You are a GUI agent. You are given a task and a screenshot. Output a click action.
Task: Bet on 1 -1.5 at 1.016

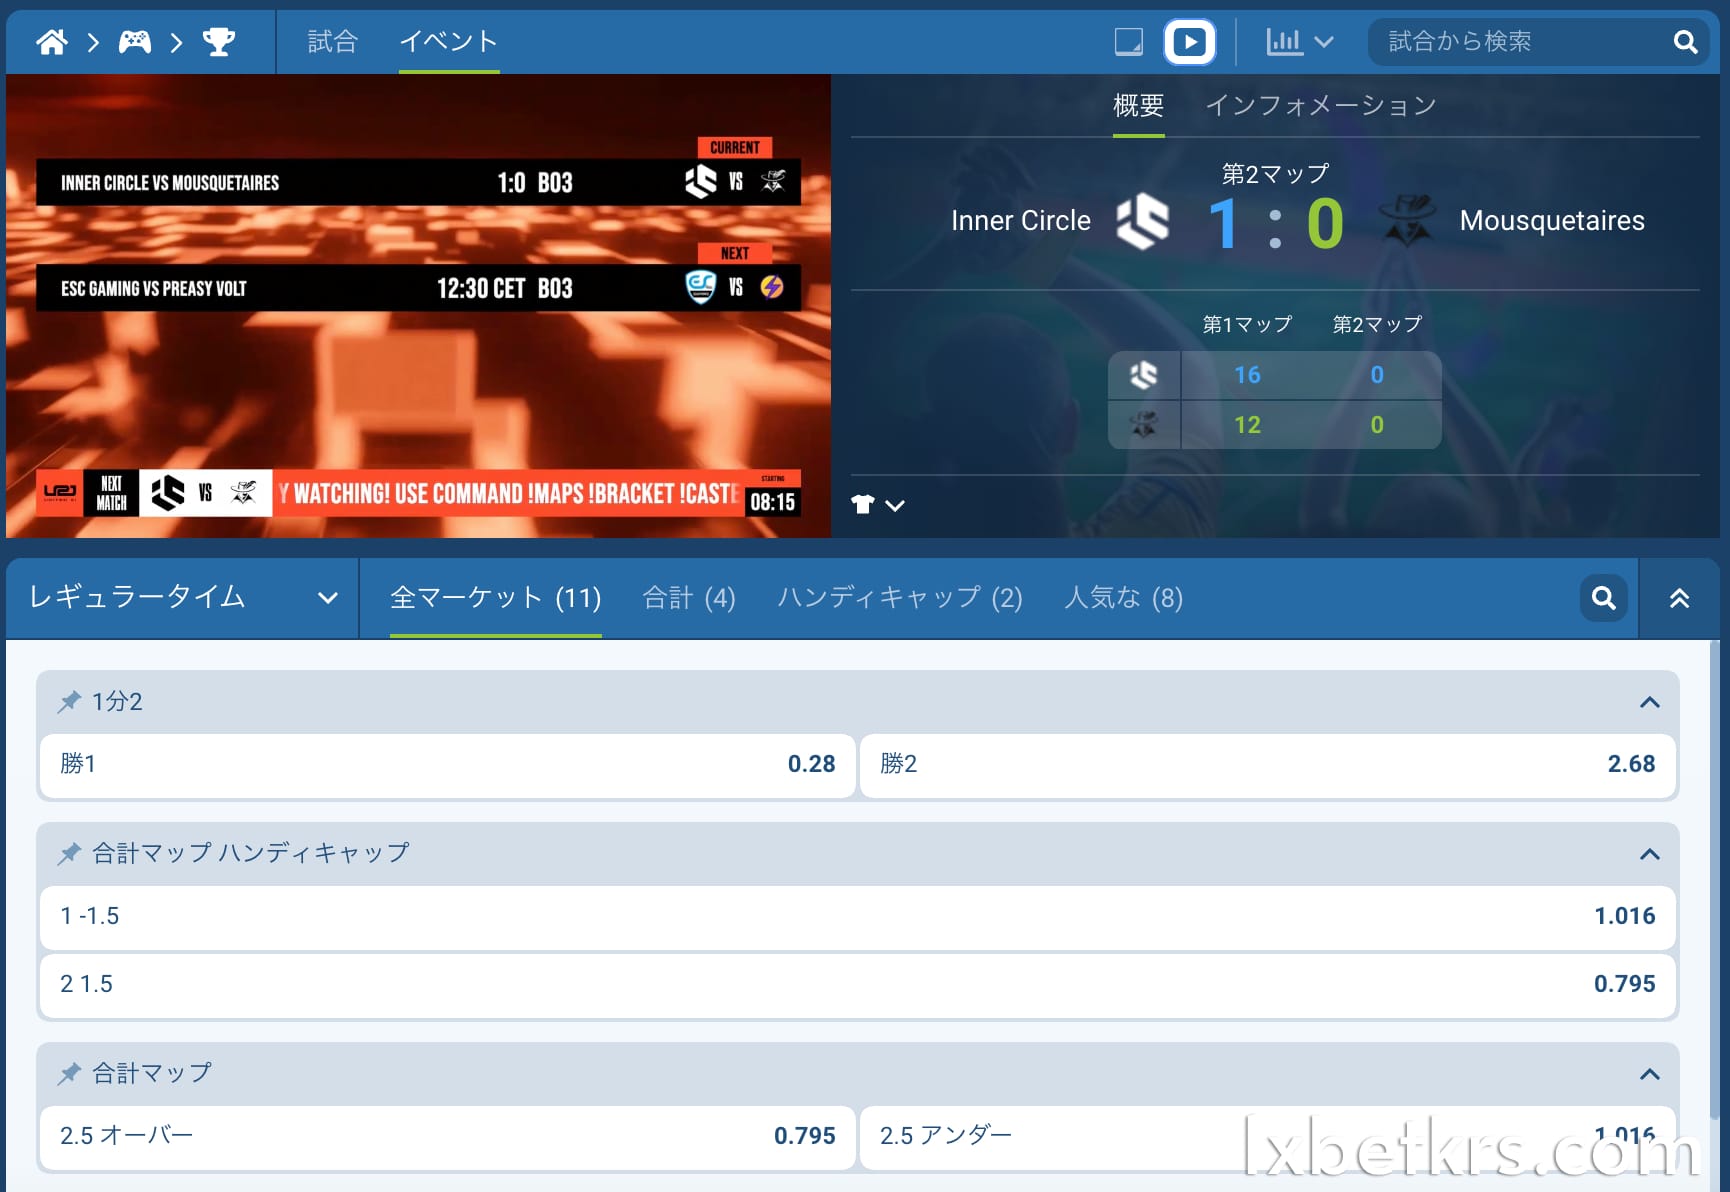pyautogui.click(x=858, y=917)
